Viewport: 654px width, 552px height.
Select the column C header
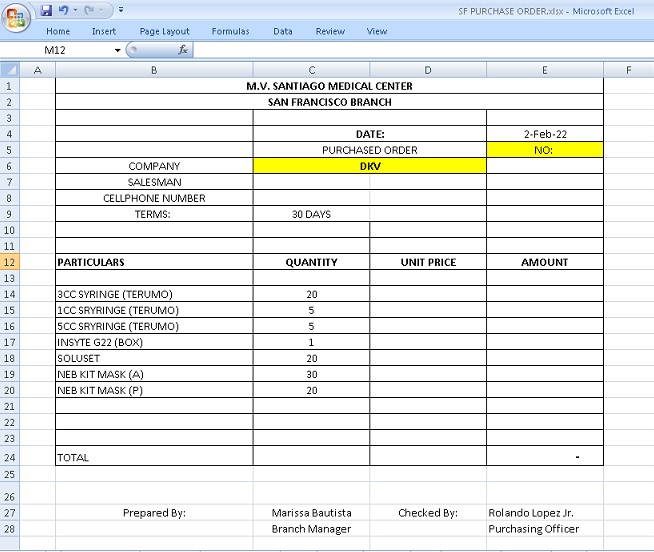pyautogui.click(x=312, y=70)
